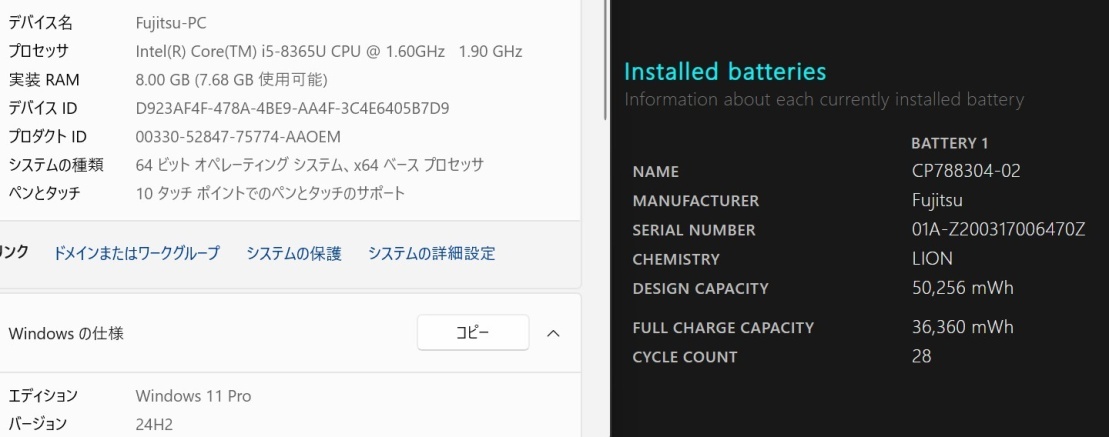The image size is (1109, 437).
Task: Open the システムの保護 link
Action: click(x=294, y=253)
